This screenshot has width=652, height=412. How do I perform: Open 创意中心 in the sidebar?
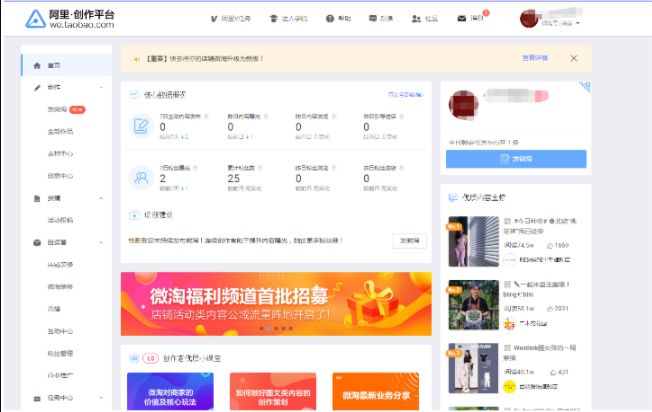[60, 176]
